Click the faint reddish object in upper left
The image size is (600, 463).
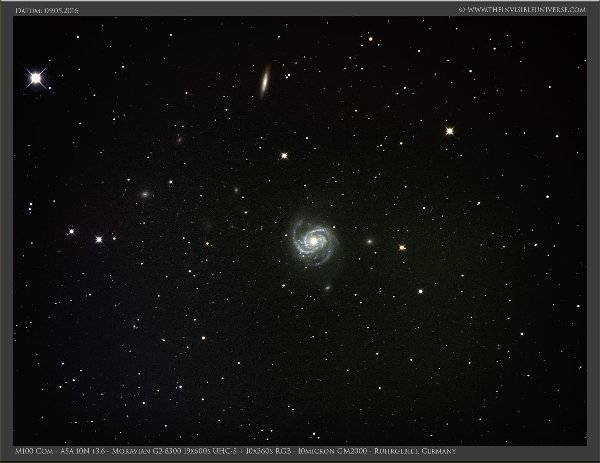click(178, 139)
